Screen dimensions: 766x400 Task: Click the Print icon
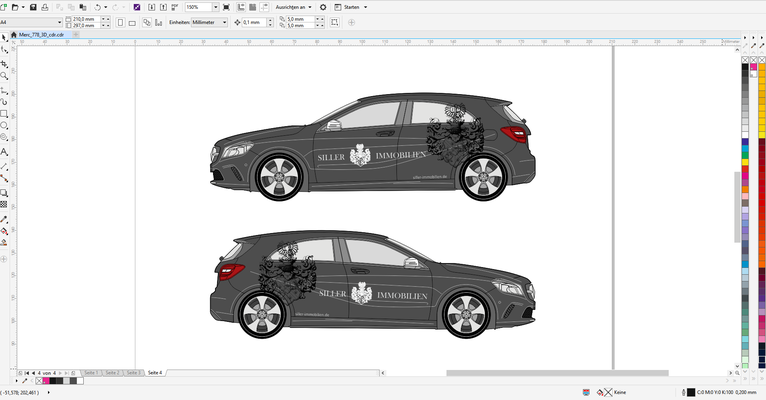coord(45,7)
